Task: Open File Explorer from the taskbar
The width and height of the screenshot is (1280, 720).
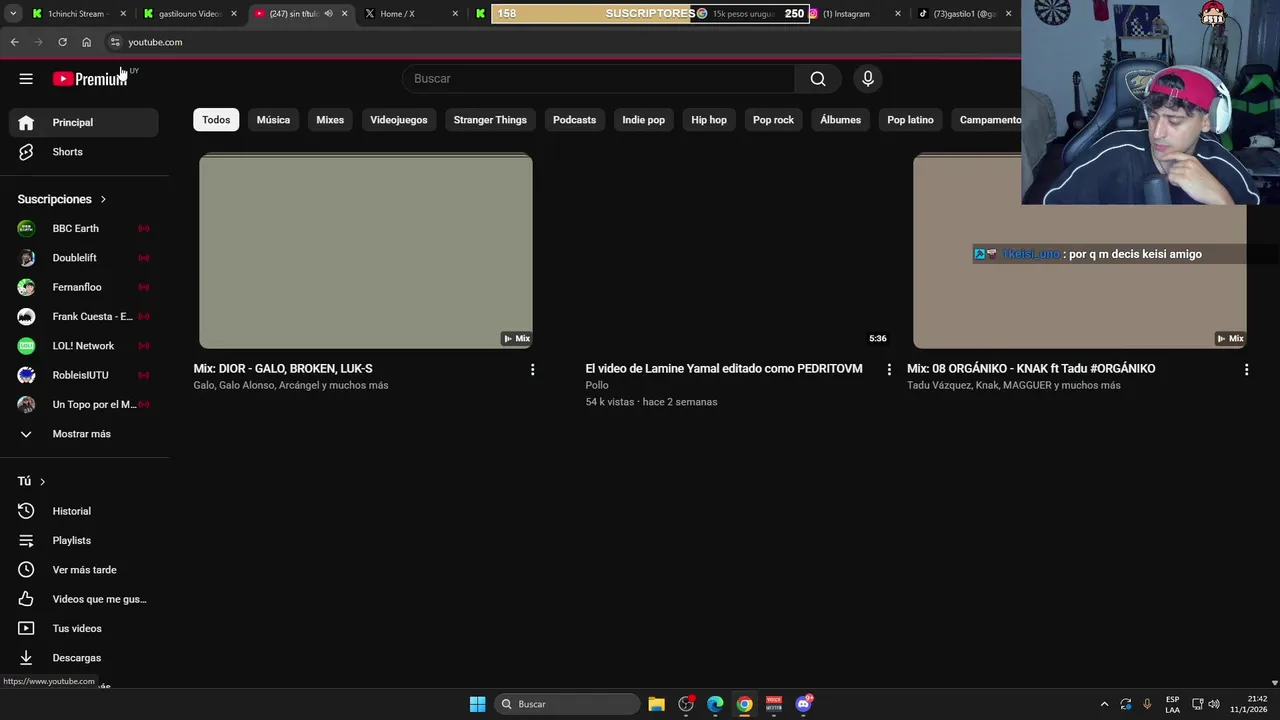Action: (656, 704)
